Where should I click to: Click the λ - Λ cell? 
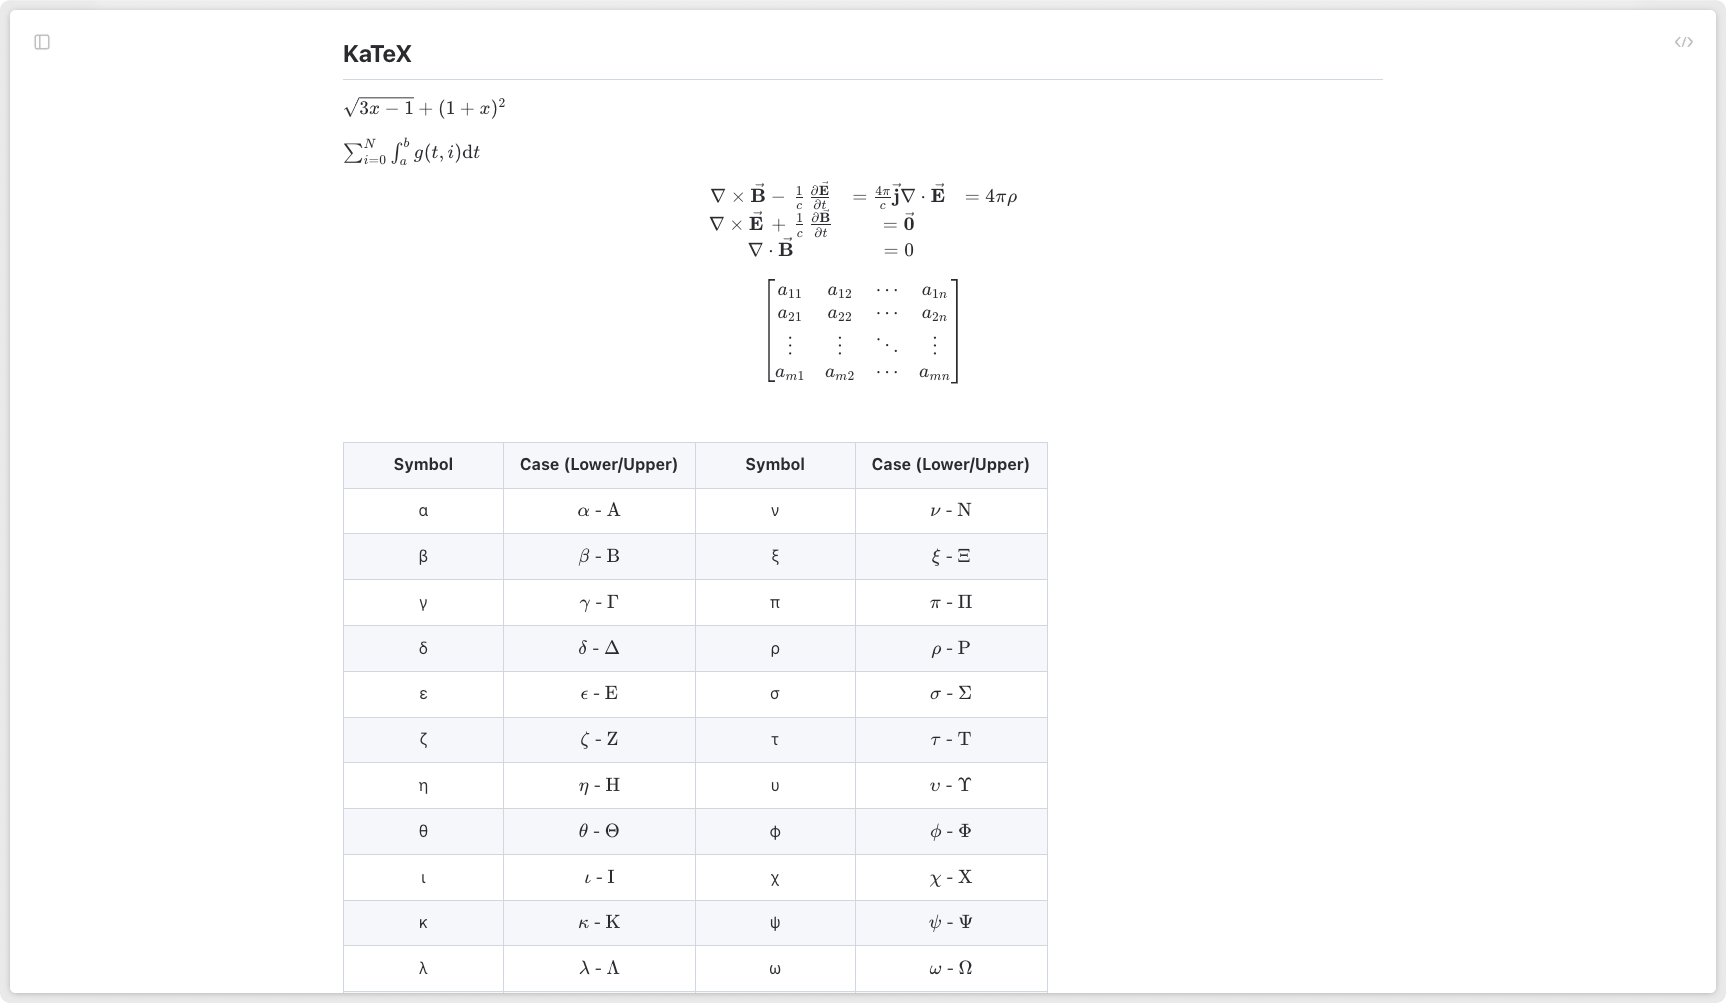pyautogui.click(x=599, y=969)
